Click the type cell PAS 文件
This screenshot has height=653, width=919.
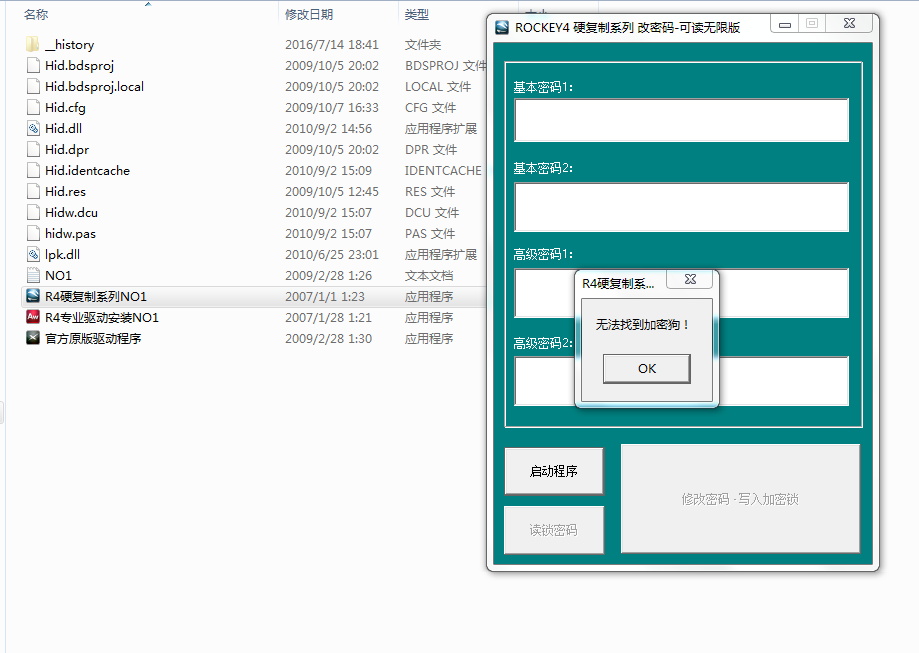430,233
